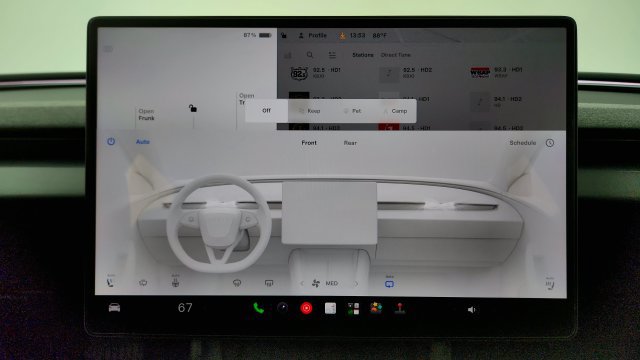Screen dimensions: 640x360
Task: Toggle the front windshield defrost icon
Action: click(x=237, y=282)
